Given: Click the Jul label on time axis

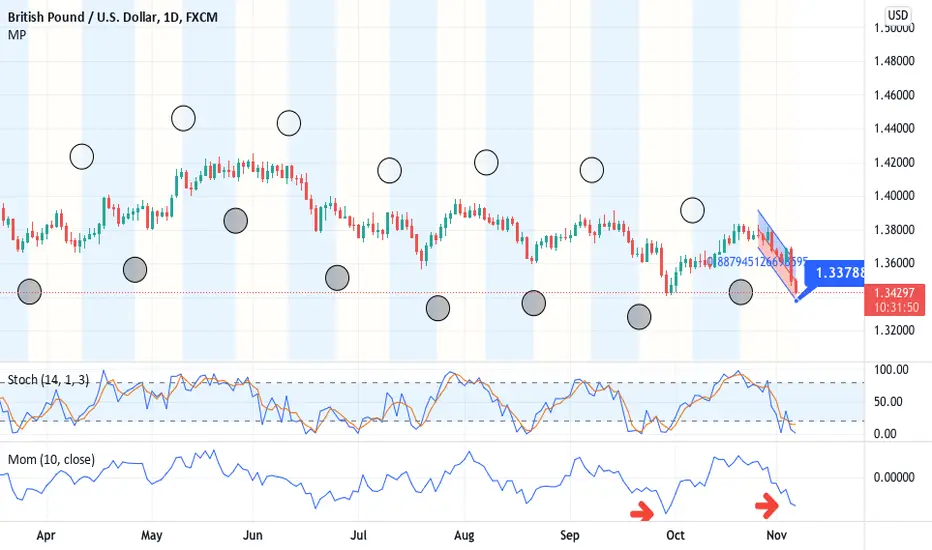Looking at the screenshot, I should point(358,535).
